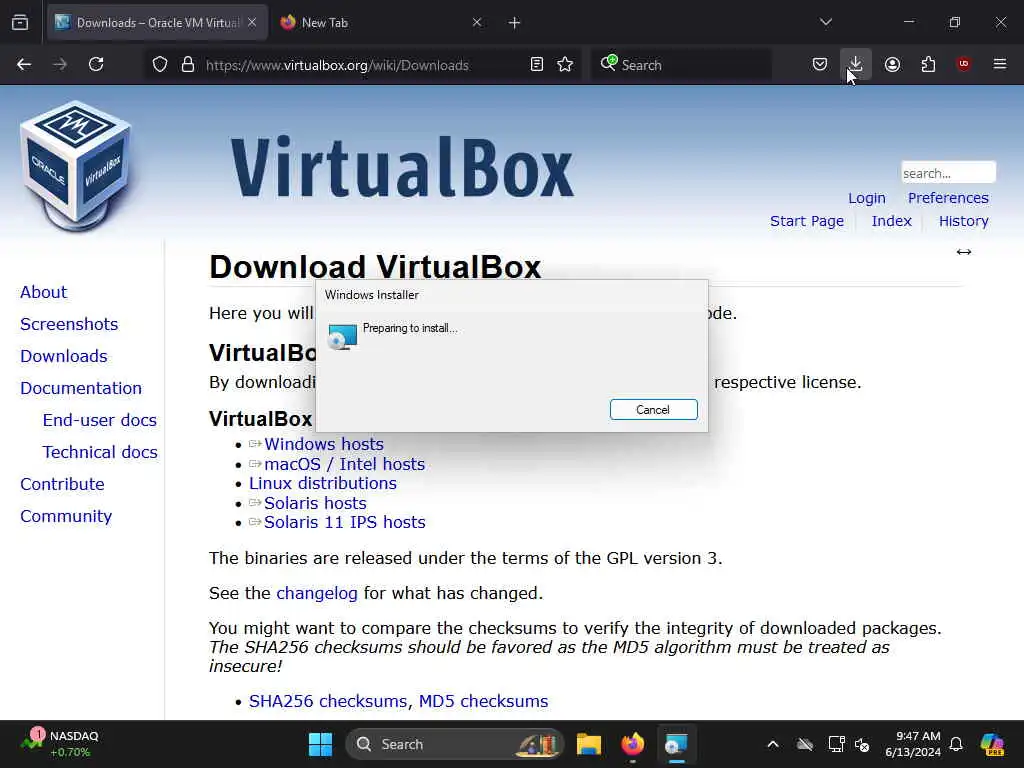Click the macOS / Intel hosts link
This screenshot has height=768, width=1024.
344,464
